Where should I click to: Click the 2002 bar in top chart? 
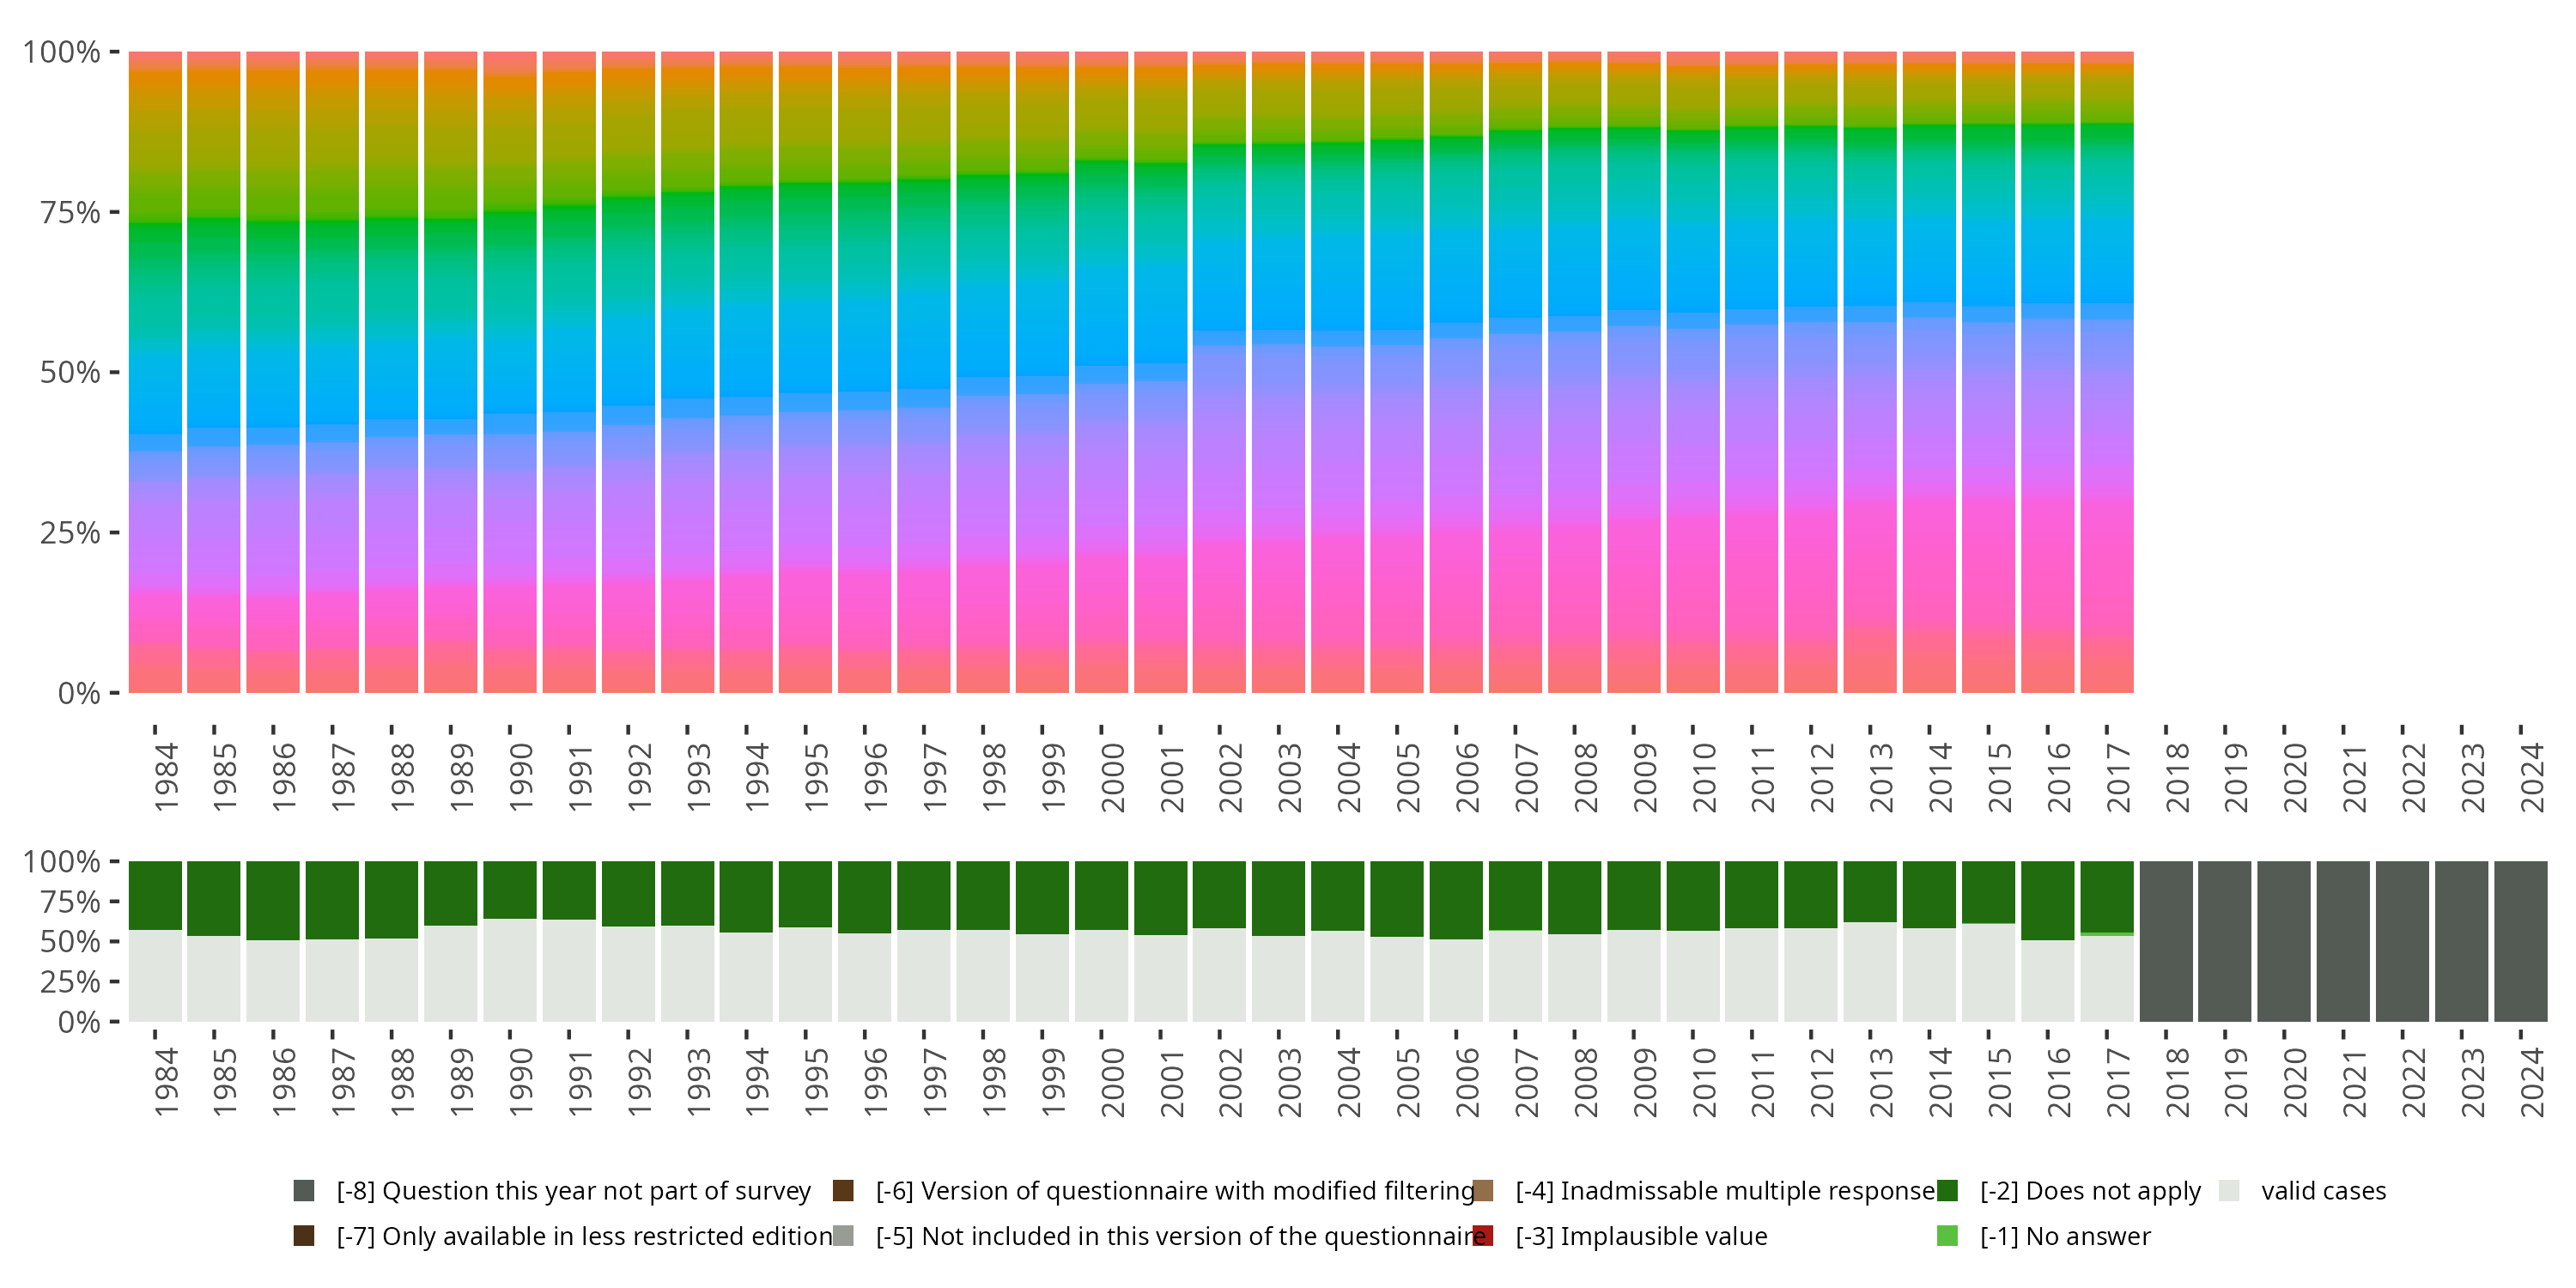1219,372
